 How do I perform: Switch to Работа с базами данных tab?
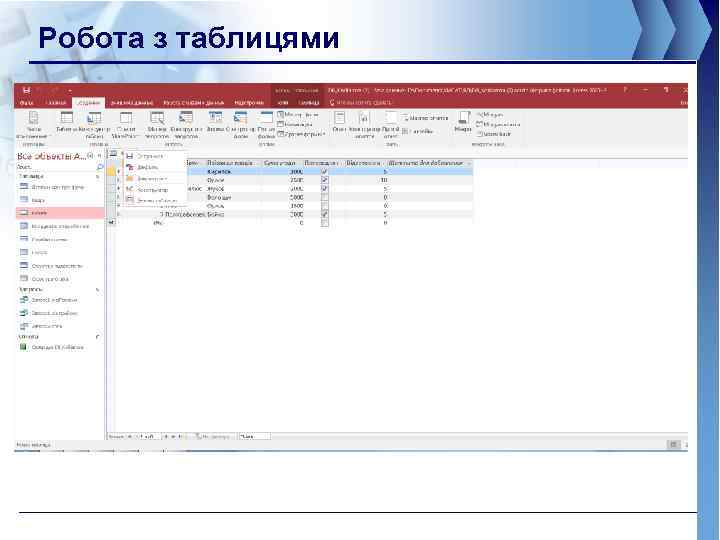[x=194, y=103]
